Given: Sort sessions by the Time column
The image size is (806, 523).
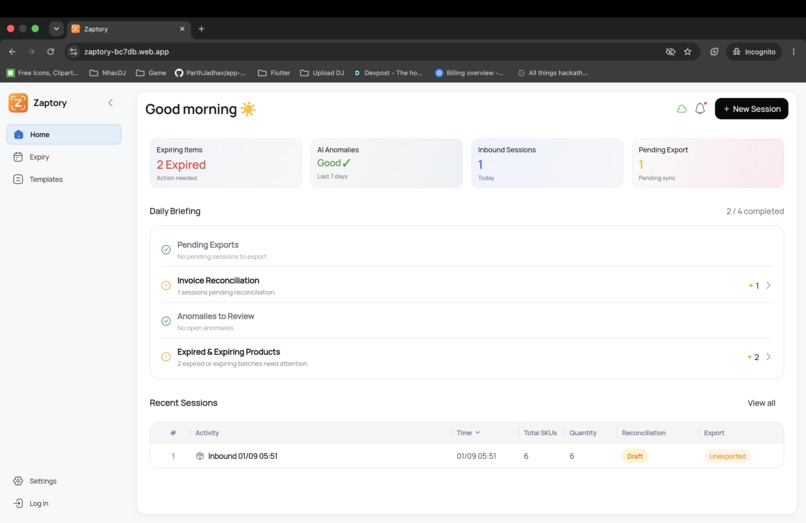Looking at the screenshot, I should (x=468, y=432).
